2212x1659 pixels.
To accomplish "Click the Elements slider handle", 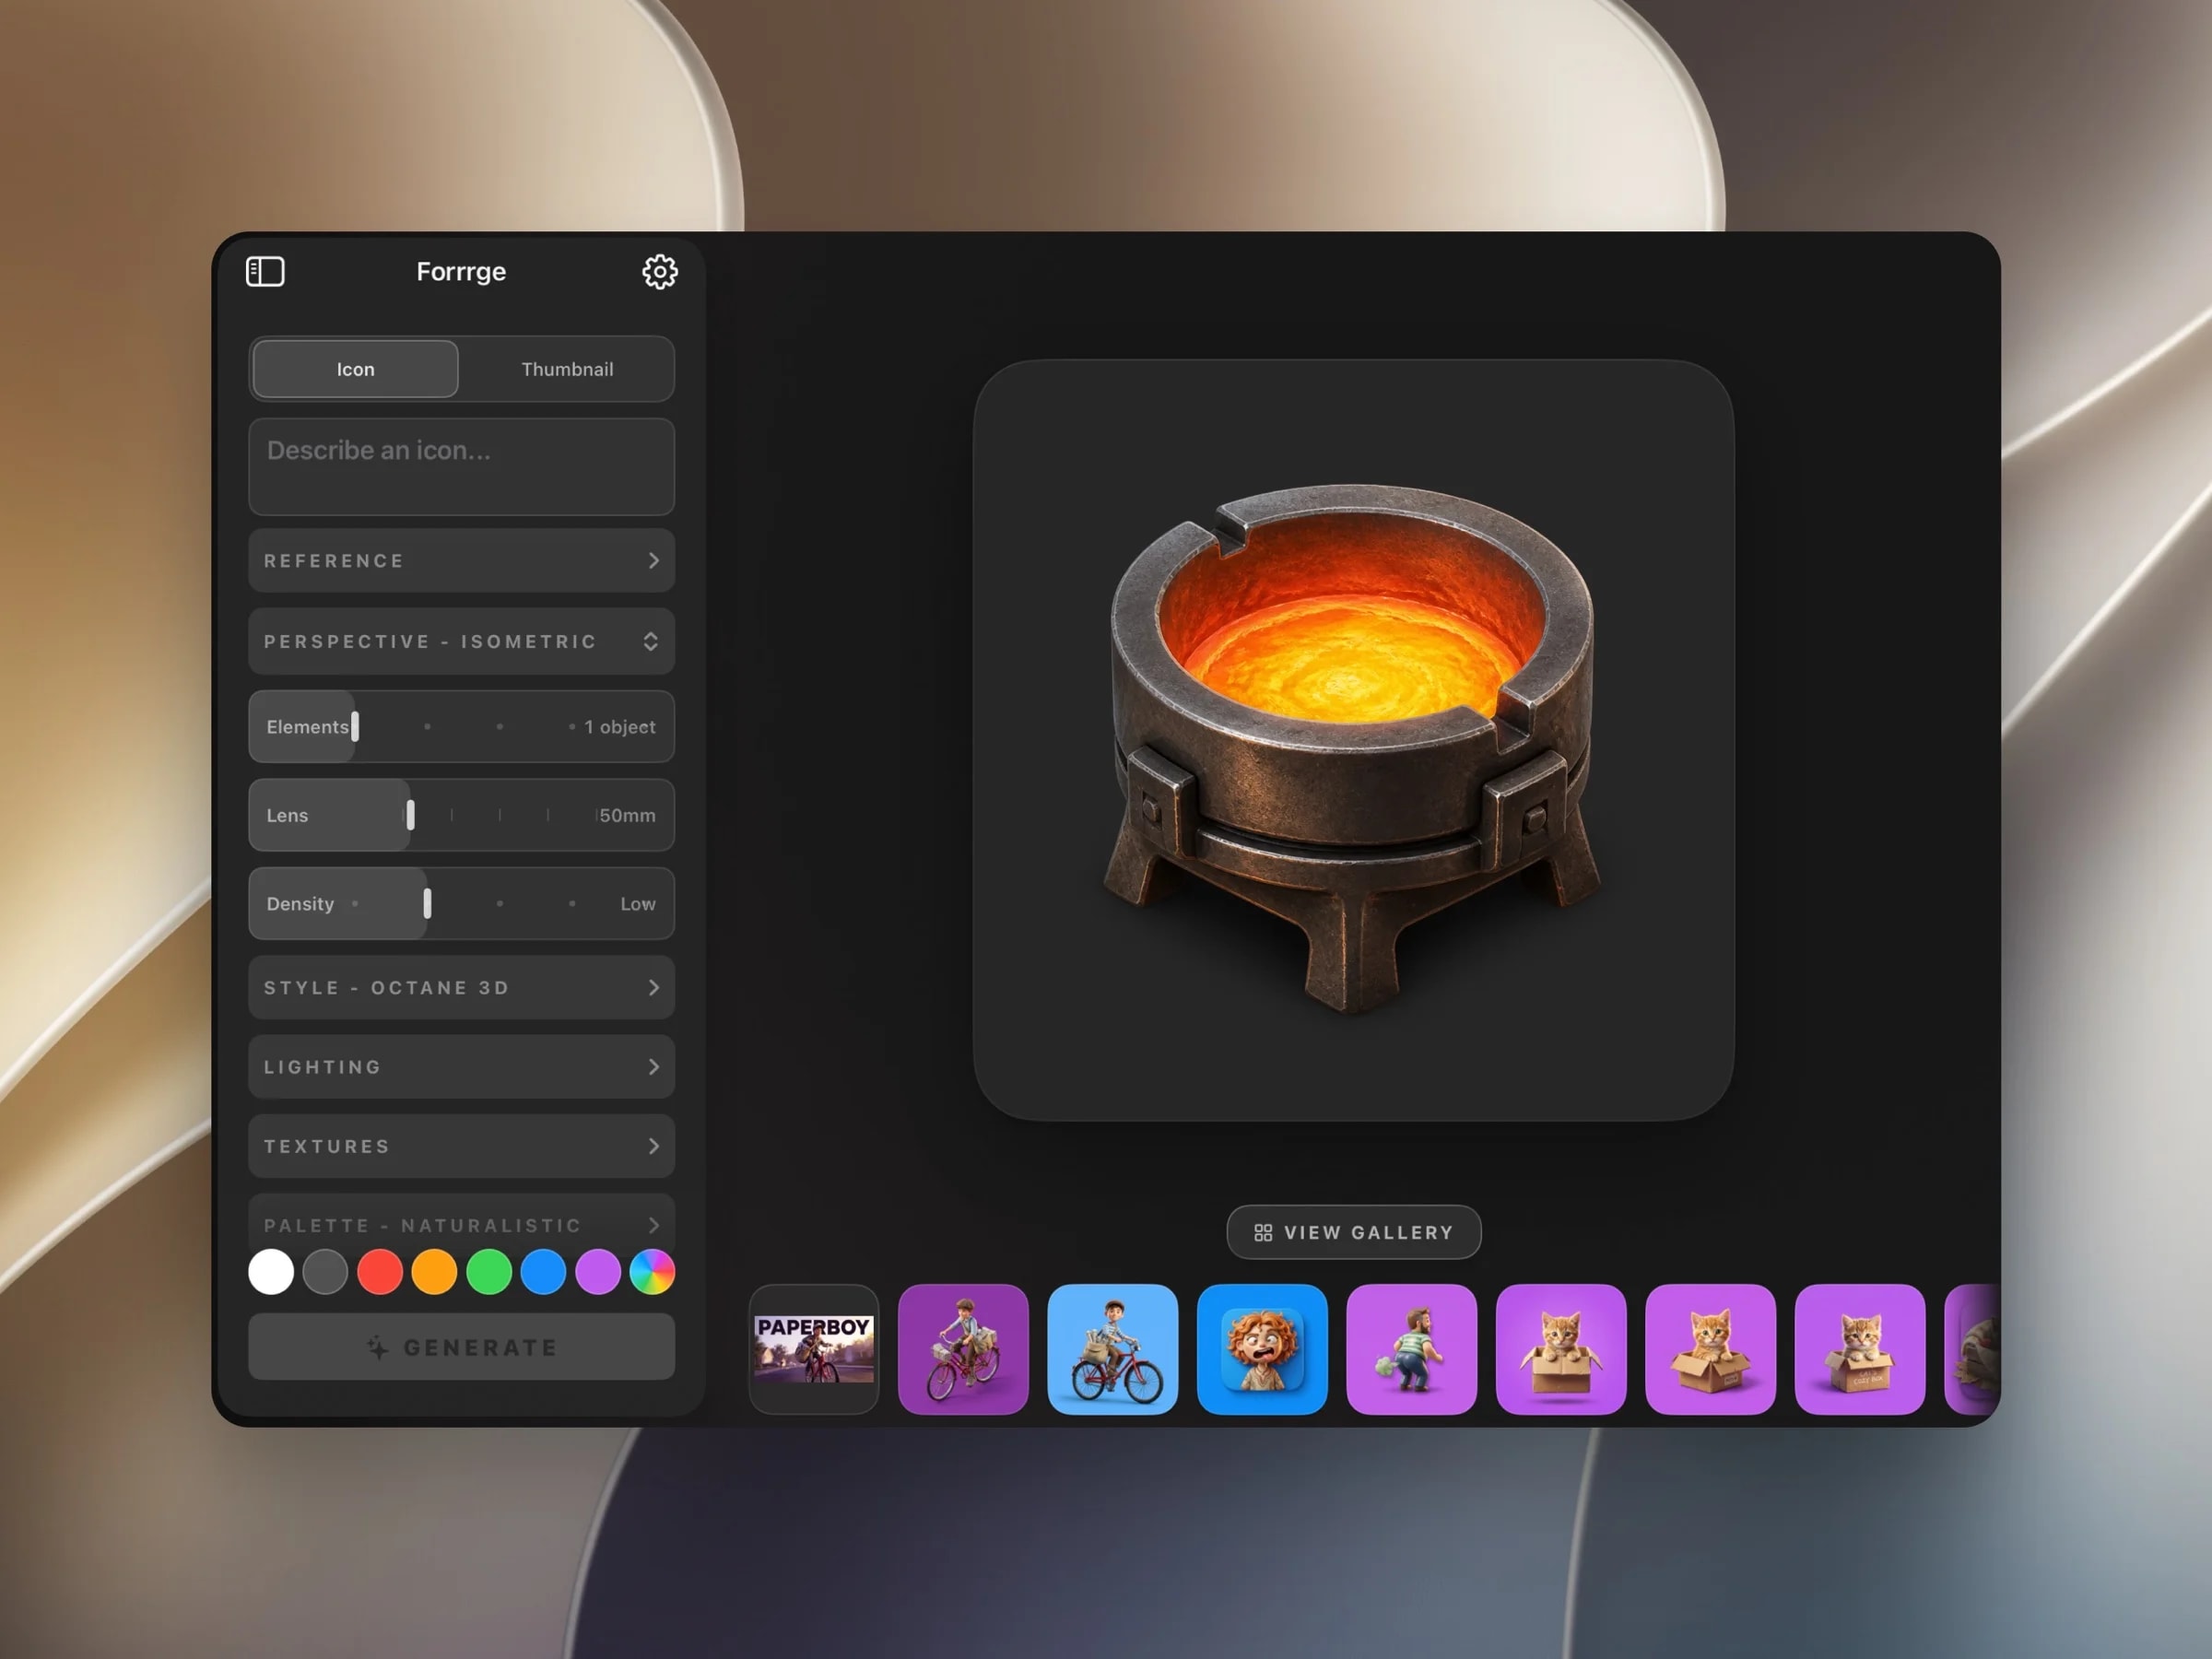I will pos(355,726).
